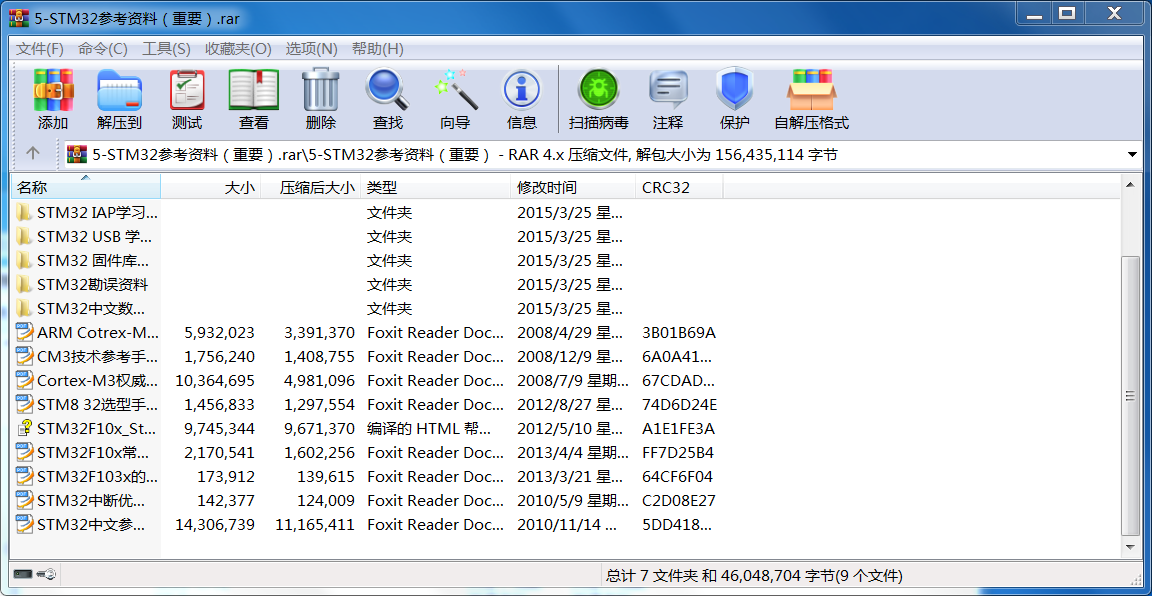Sort by 大小 column header
Image resolution: width=1152 pixels, height=596 pixels.
[x=211, y=187]
